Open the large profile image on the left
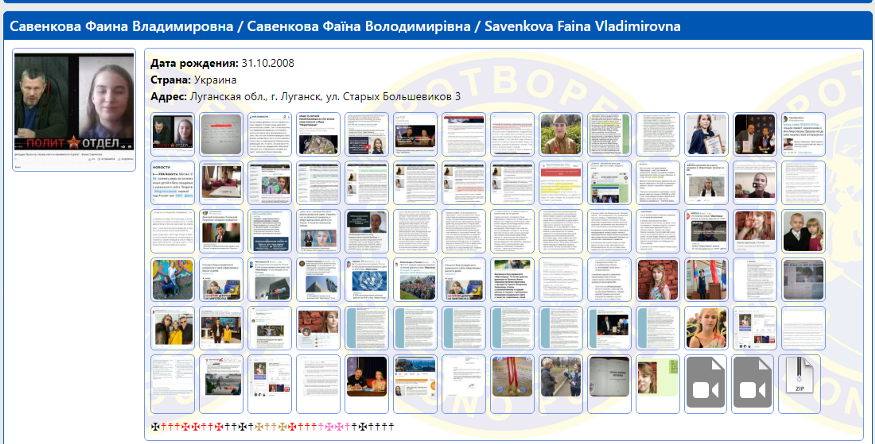The width and height of the screenshot is (875, 444). point(73,103)
